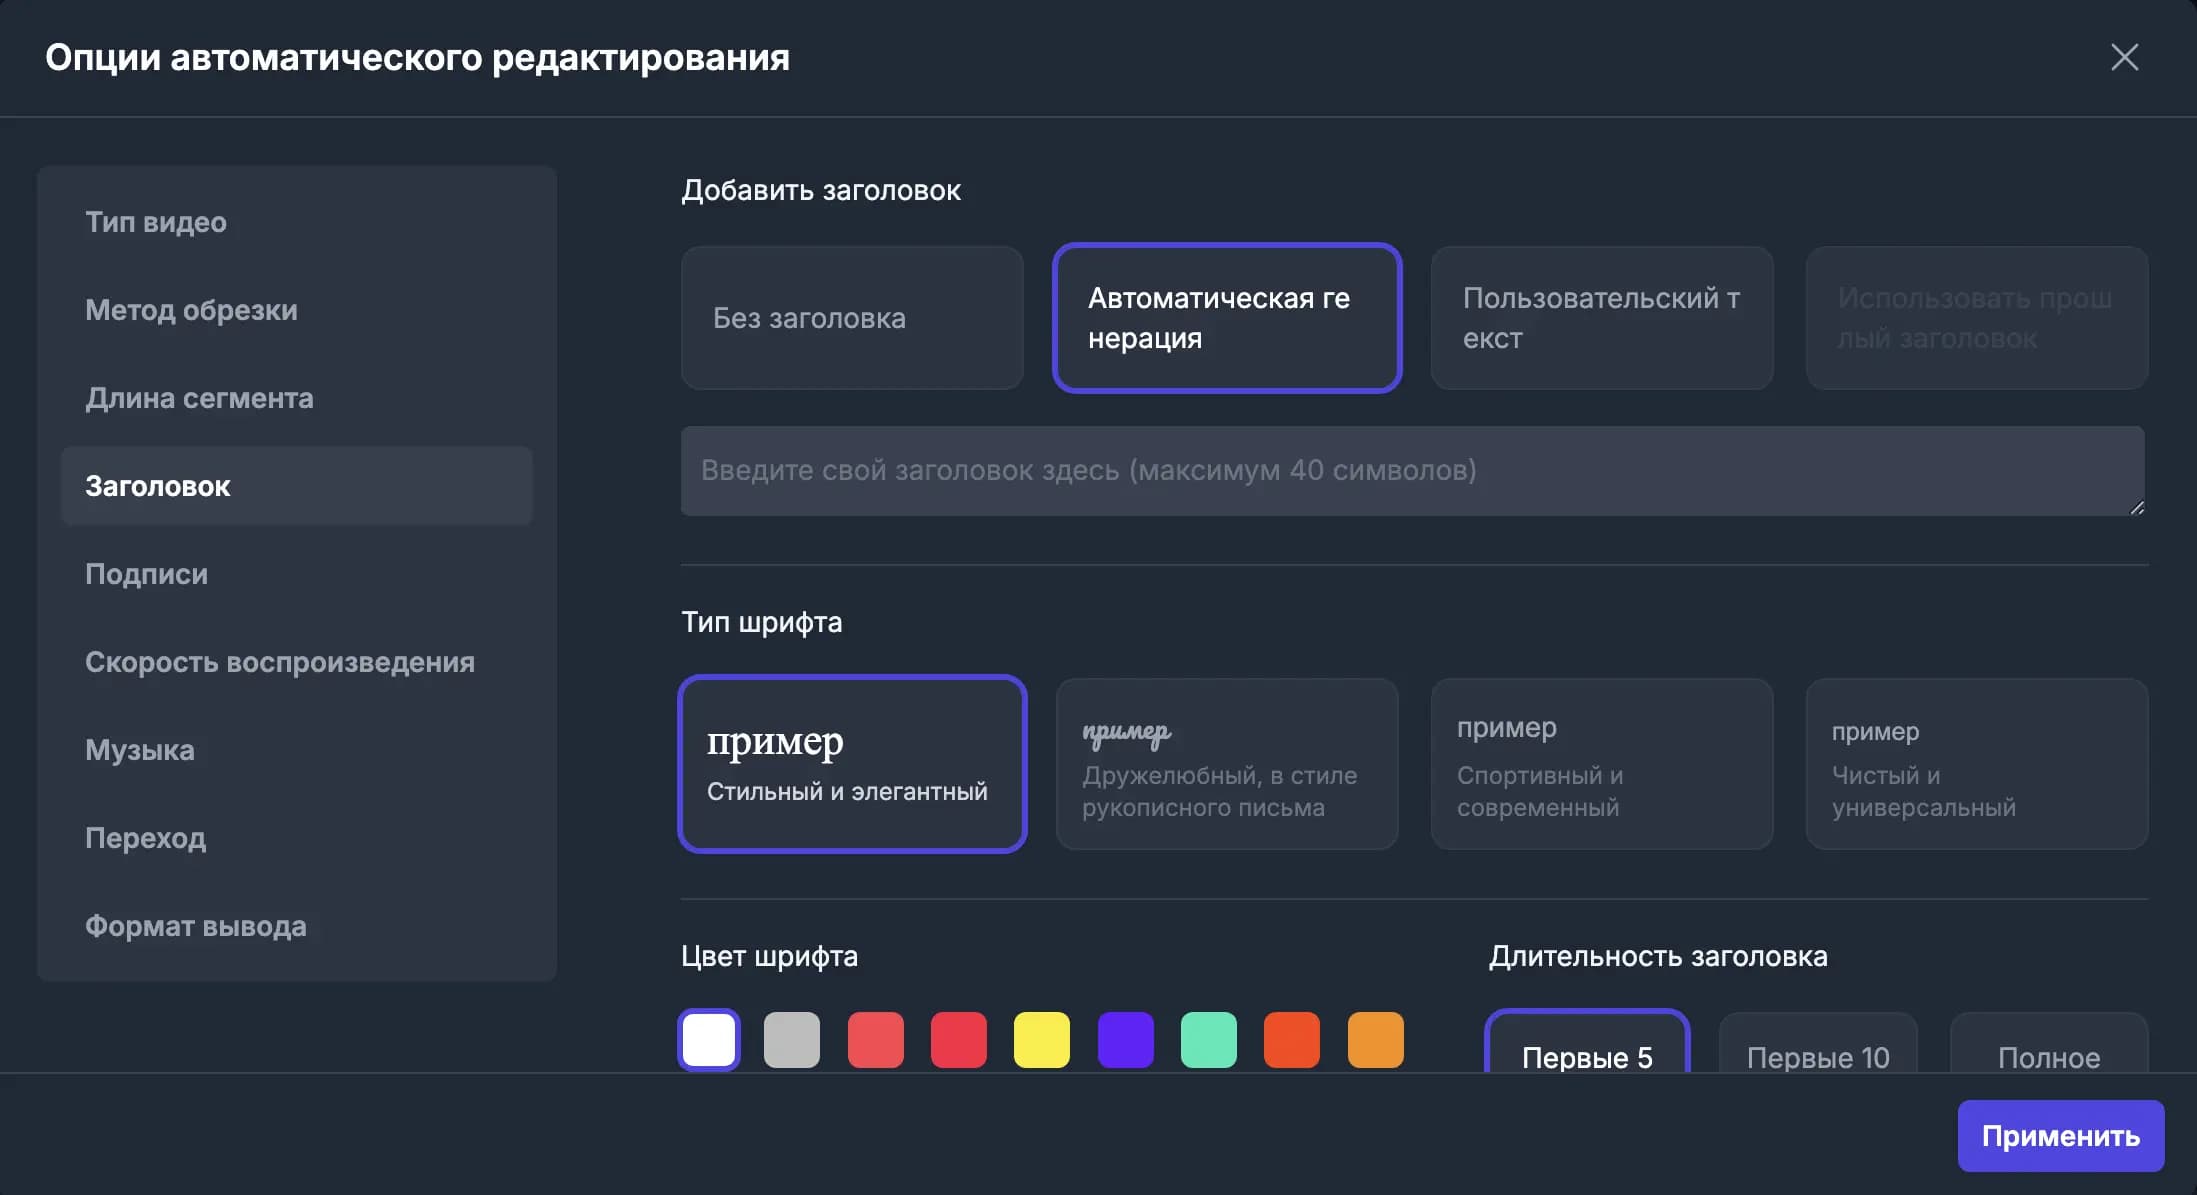
Task: Choose Пользовательский текст title option
Action: [x=1602, y=318]
